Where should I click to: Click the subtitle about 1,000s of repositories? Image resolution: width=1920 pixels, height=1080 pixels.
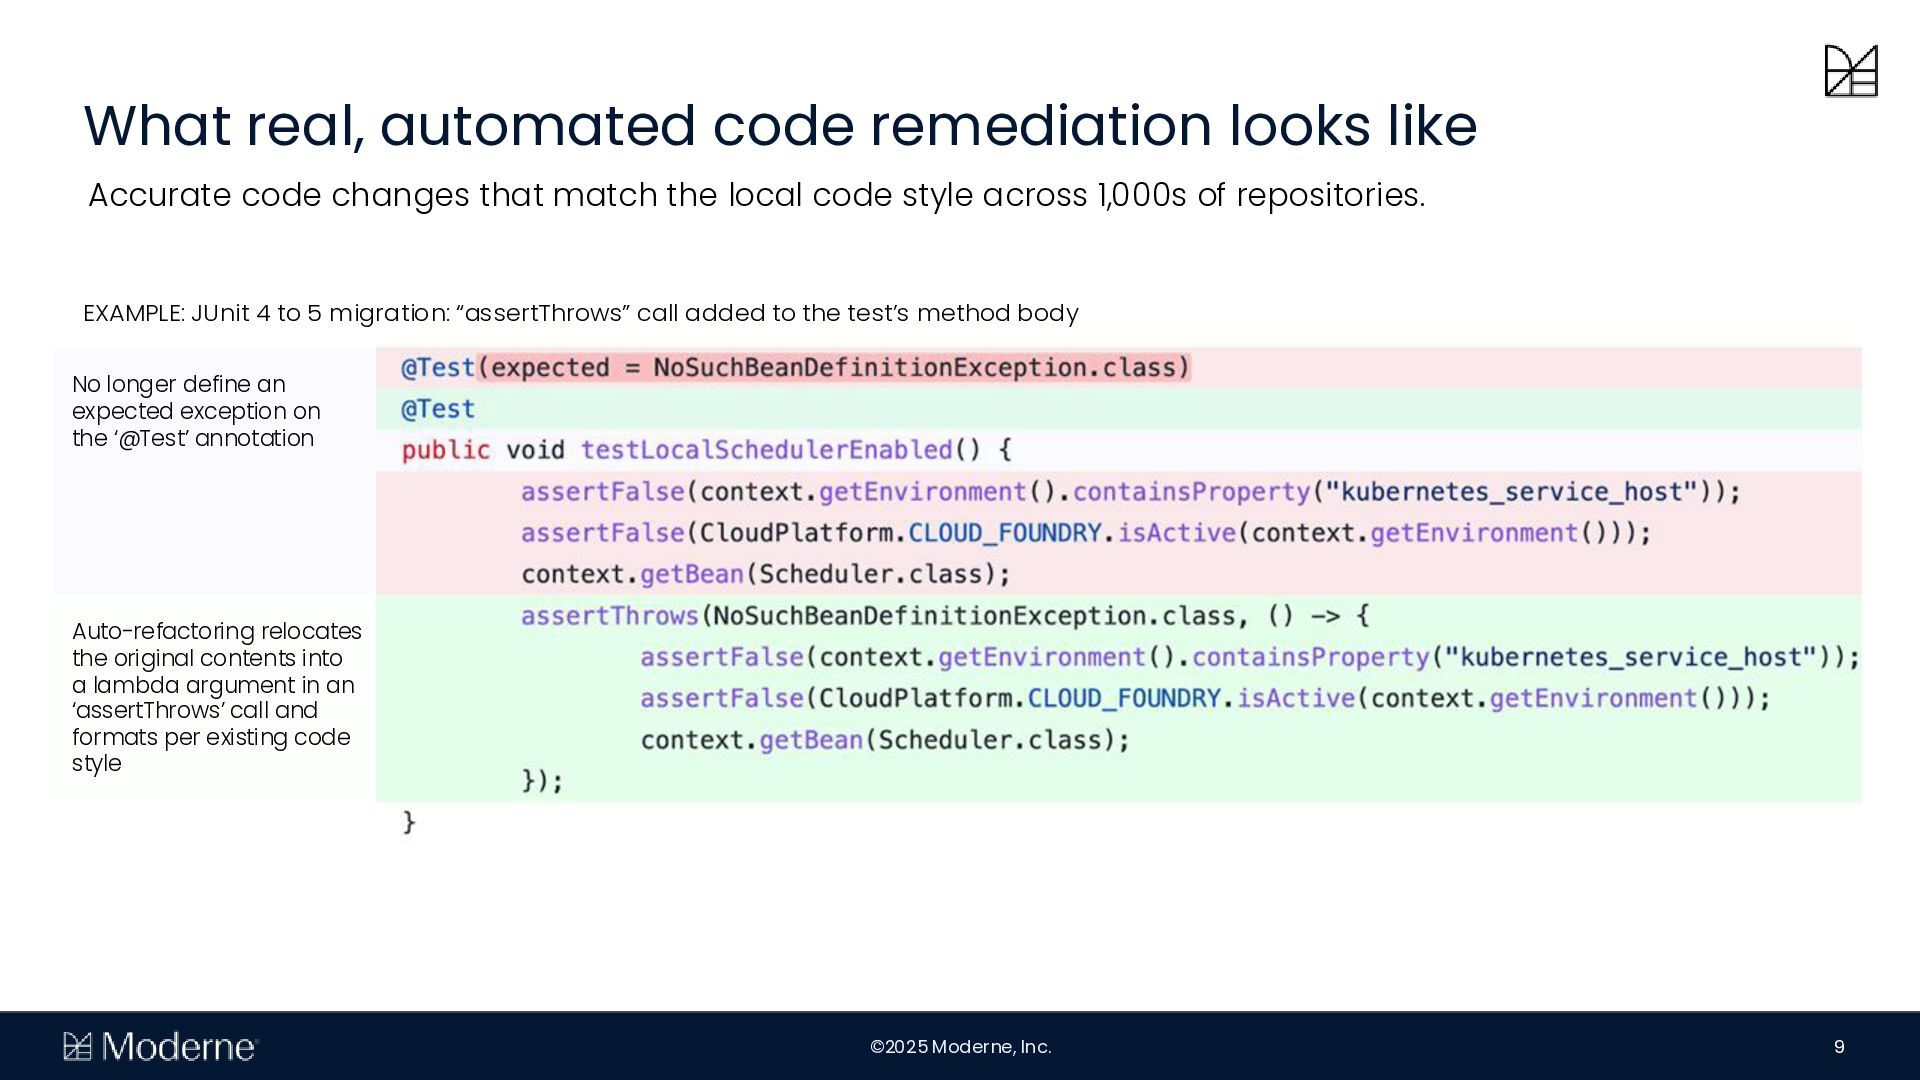coord(756,195)
